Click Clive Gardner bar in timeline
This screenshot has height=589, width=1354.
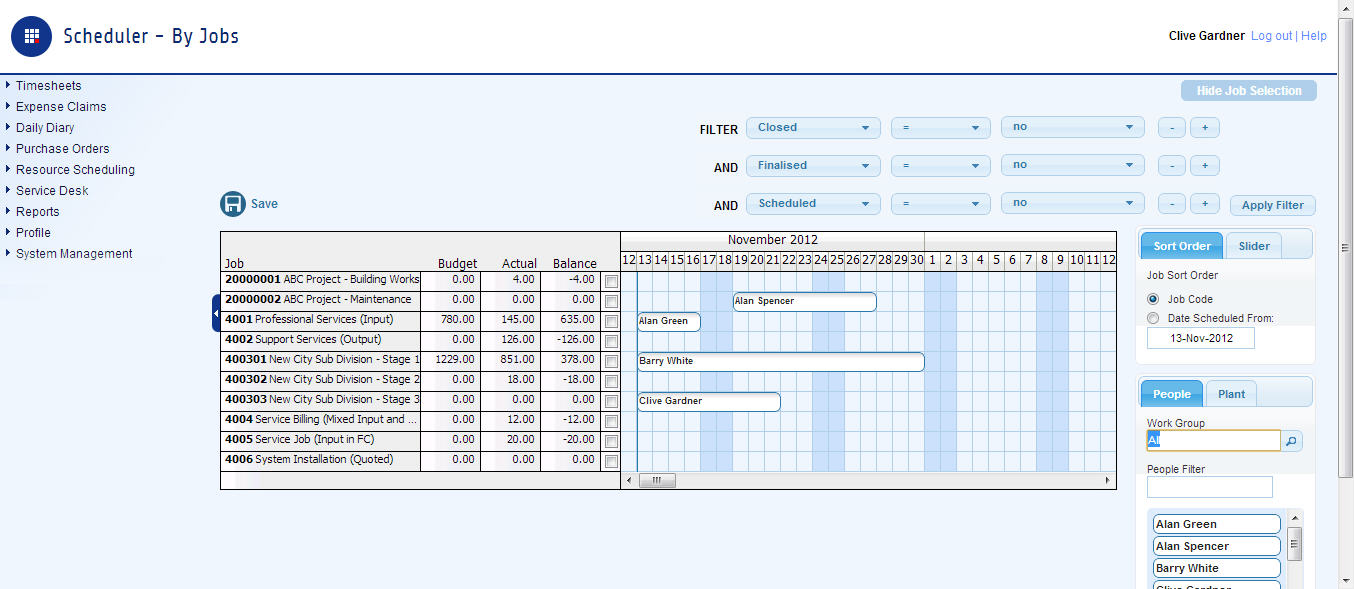tap(709, 401)
